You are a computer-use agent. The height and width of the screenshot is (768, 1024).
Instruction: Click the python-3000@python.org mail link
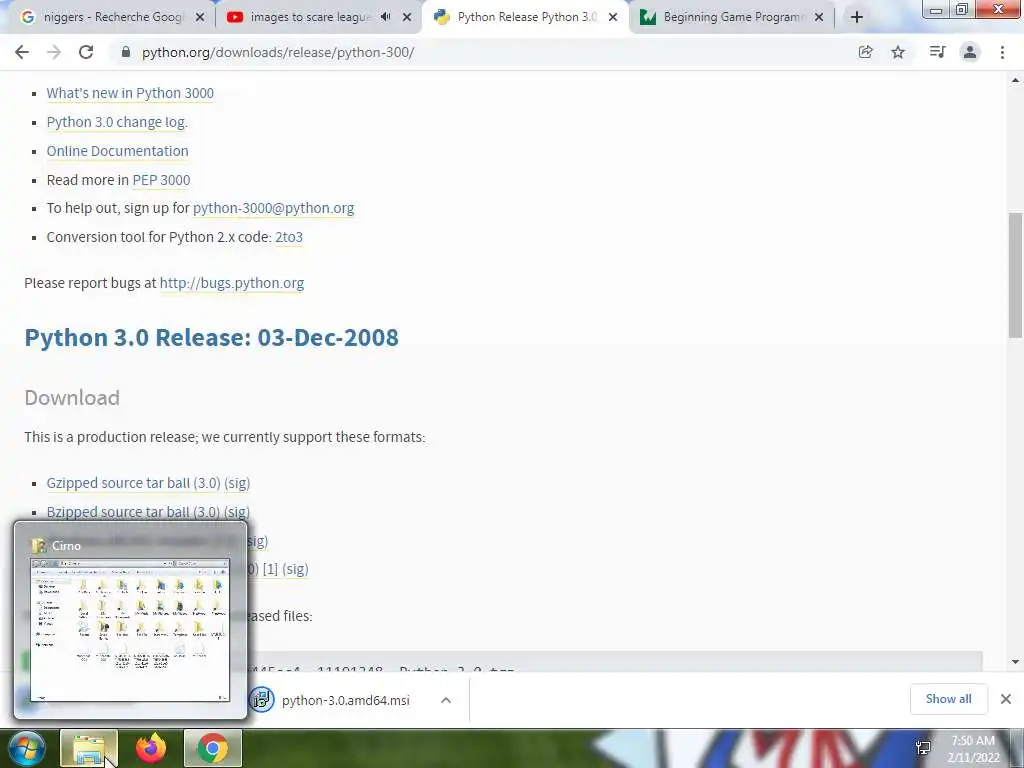tap(274, 208)
